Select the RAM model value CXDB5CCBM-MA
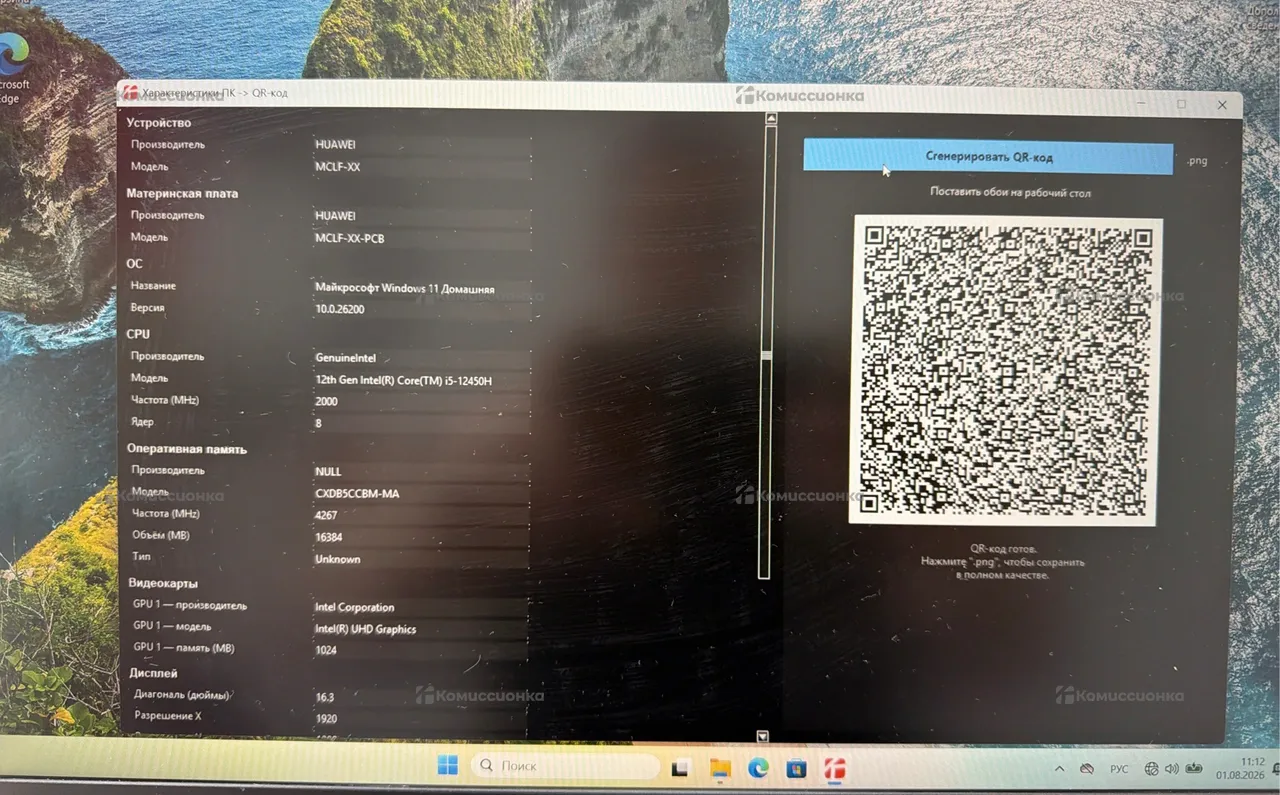Image resolution: width=1280 pixels, height=795 pixels. (x=357, y=493)
